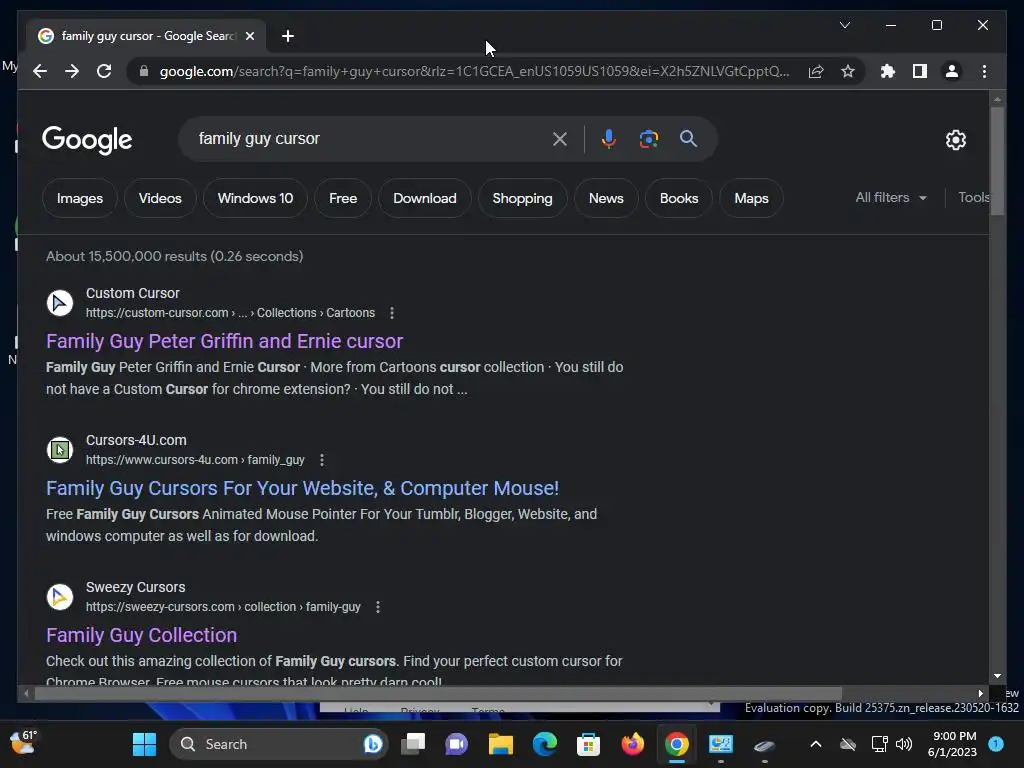Image resolution: width=1024 pixels, height=768 pixels.
Task: Open Family Guy Cursors For Your Website link
Action: tap(302, 488)
